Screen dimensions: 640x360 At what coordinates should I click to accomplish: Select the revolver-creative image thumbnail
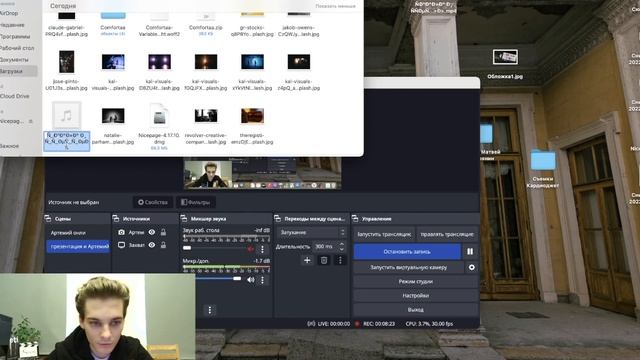(206, 116)
